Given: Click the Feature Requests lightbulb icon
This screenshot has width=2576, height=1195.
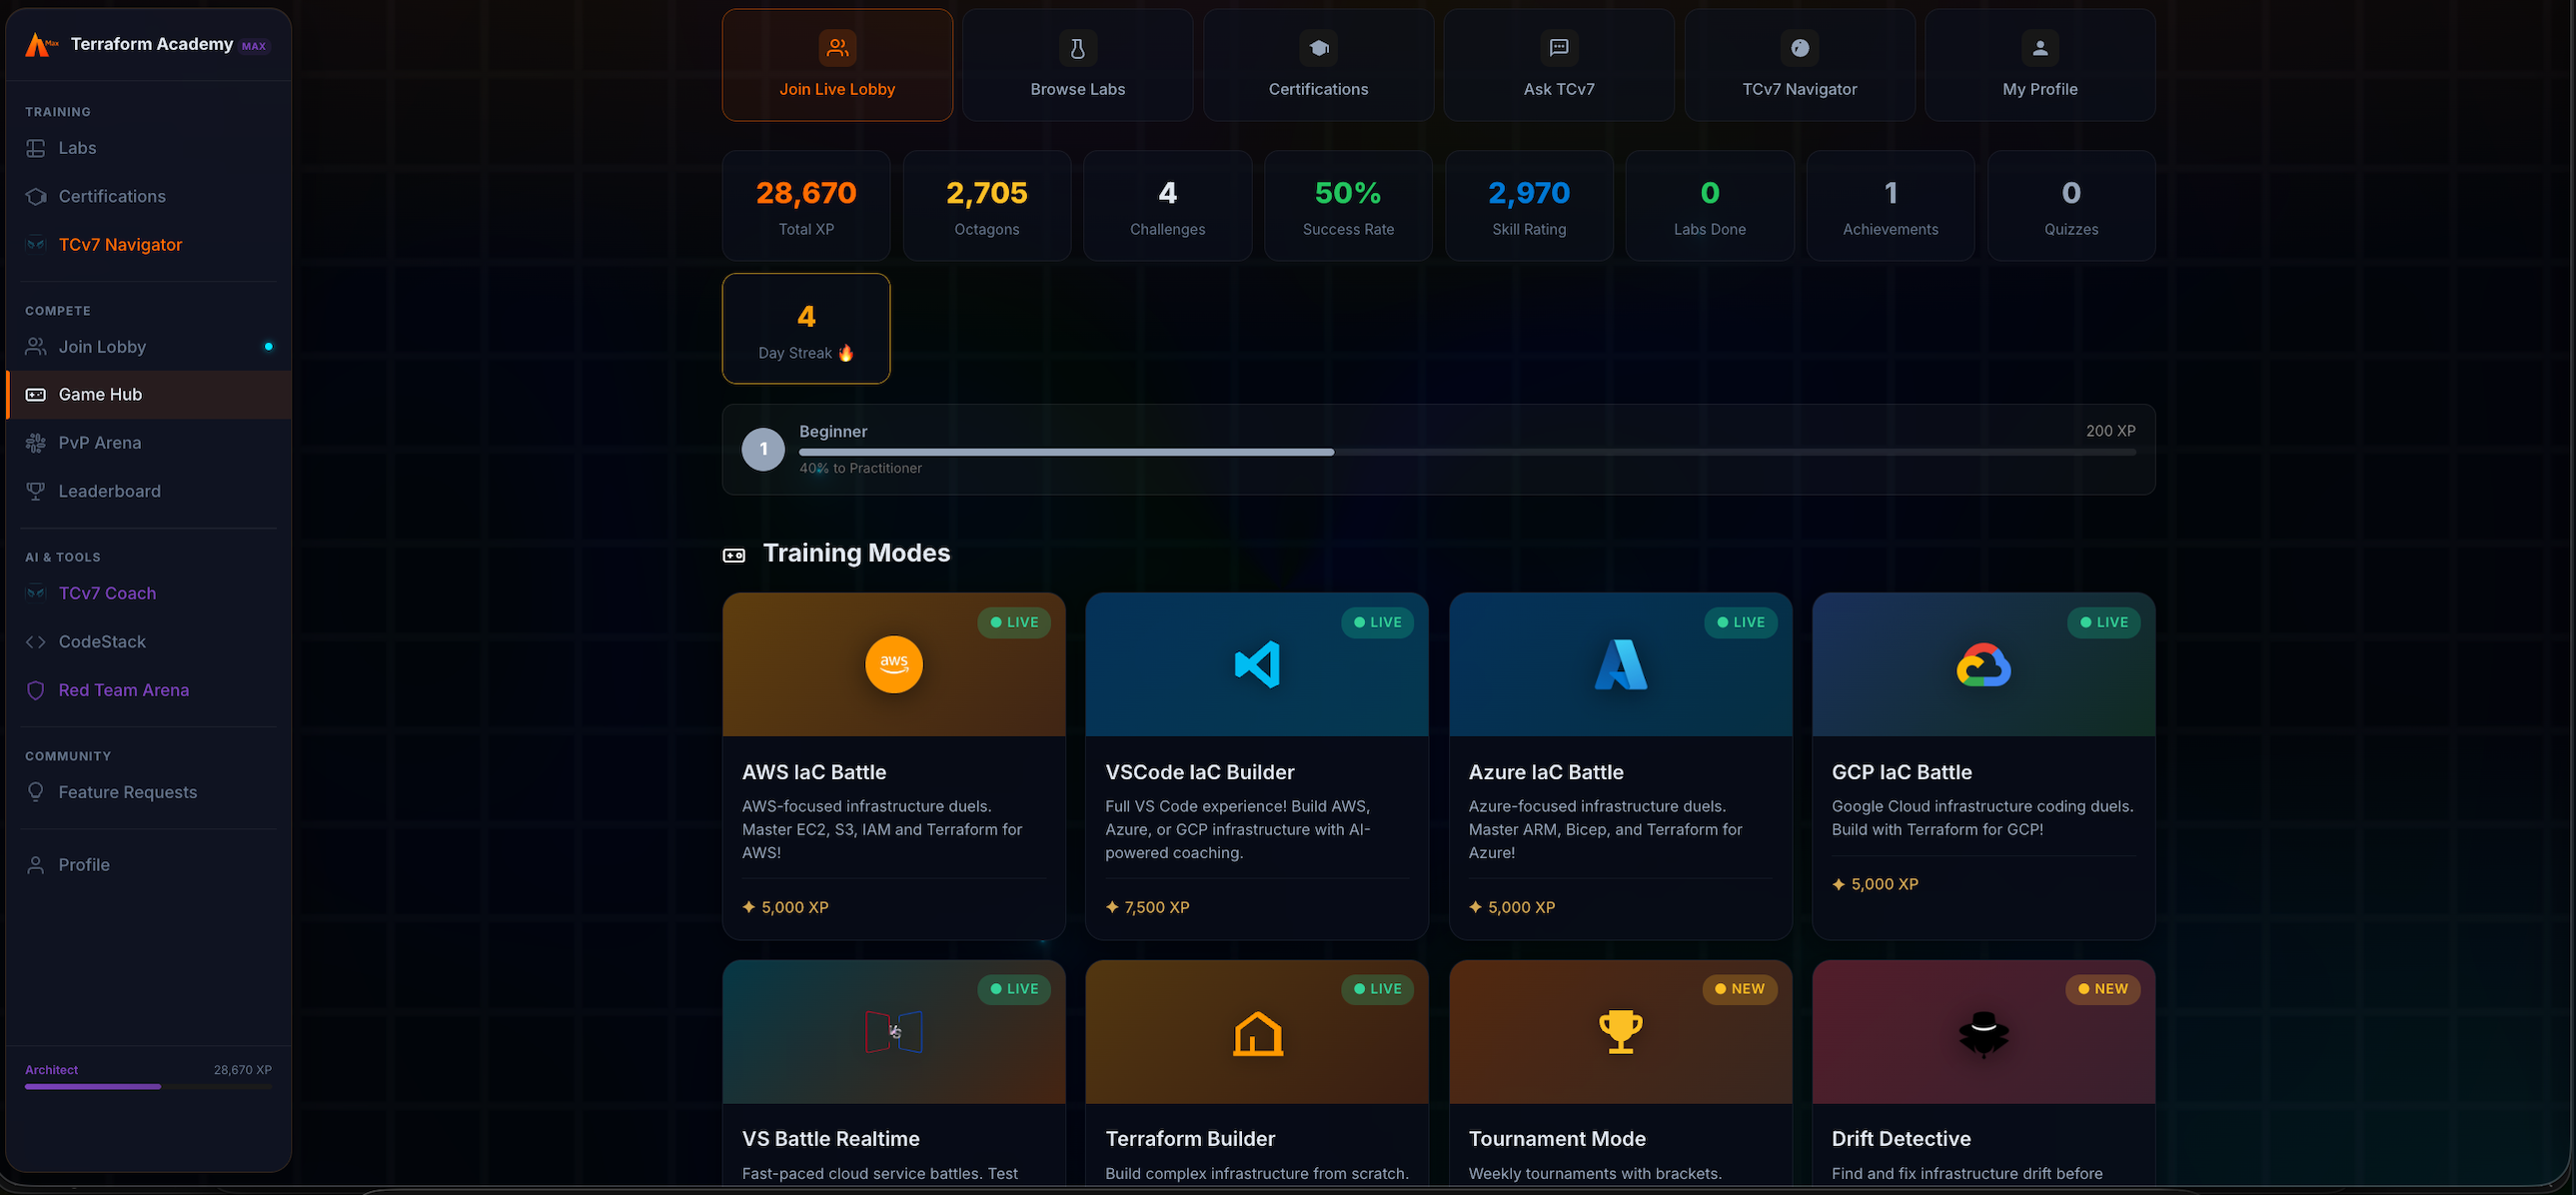Looking at the screenshot, I should [x=36, y=792].
